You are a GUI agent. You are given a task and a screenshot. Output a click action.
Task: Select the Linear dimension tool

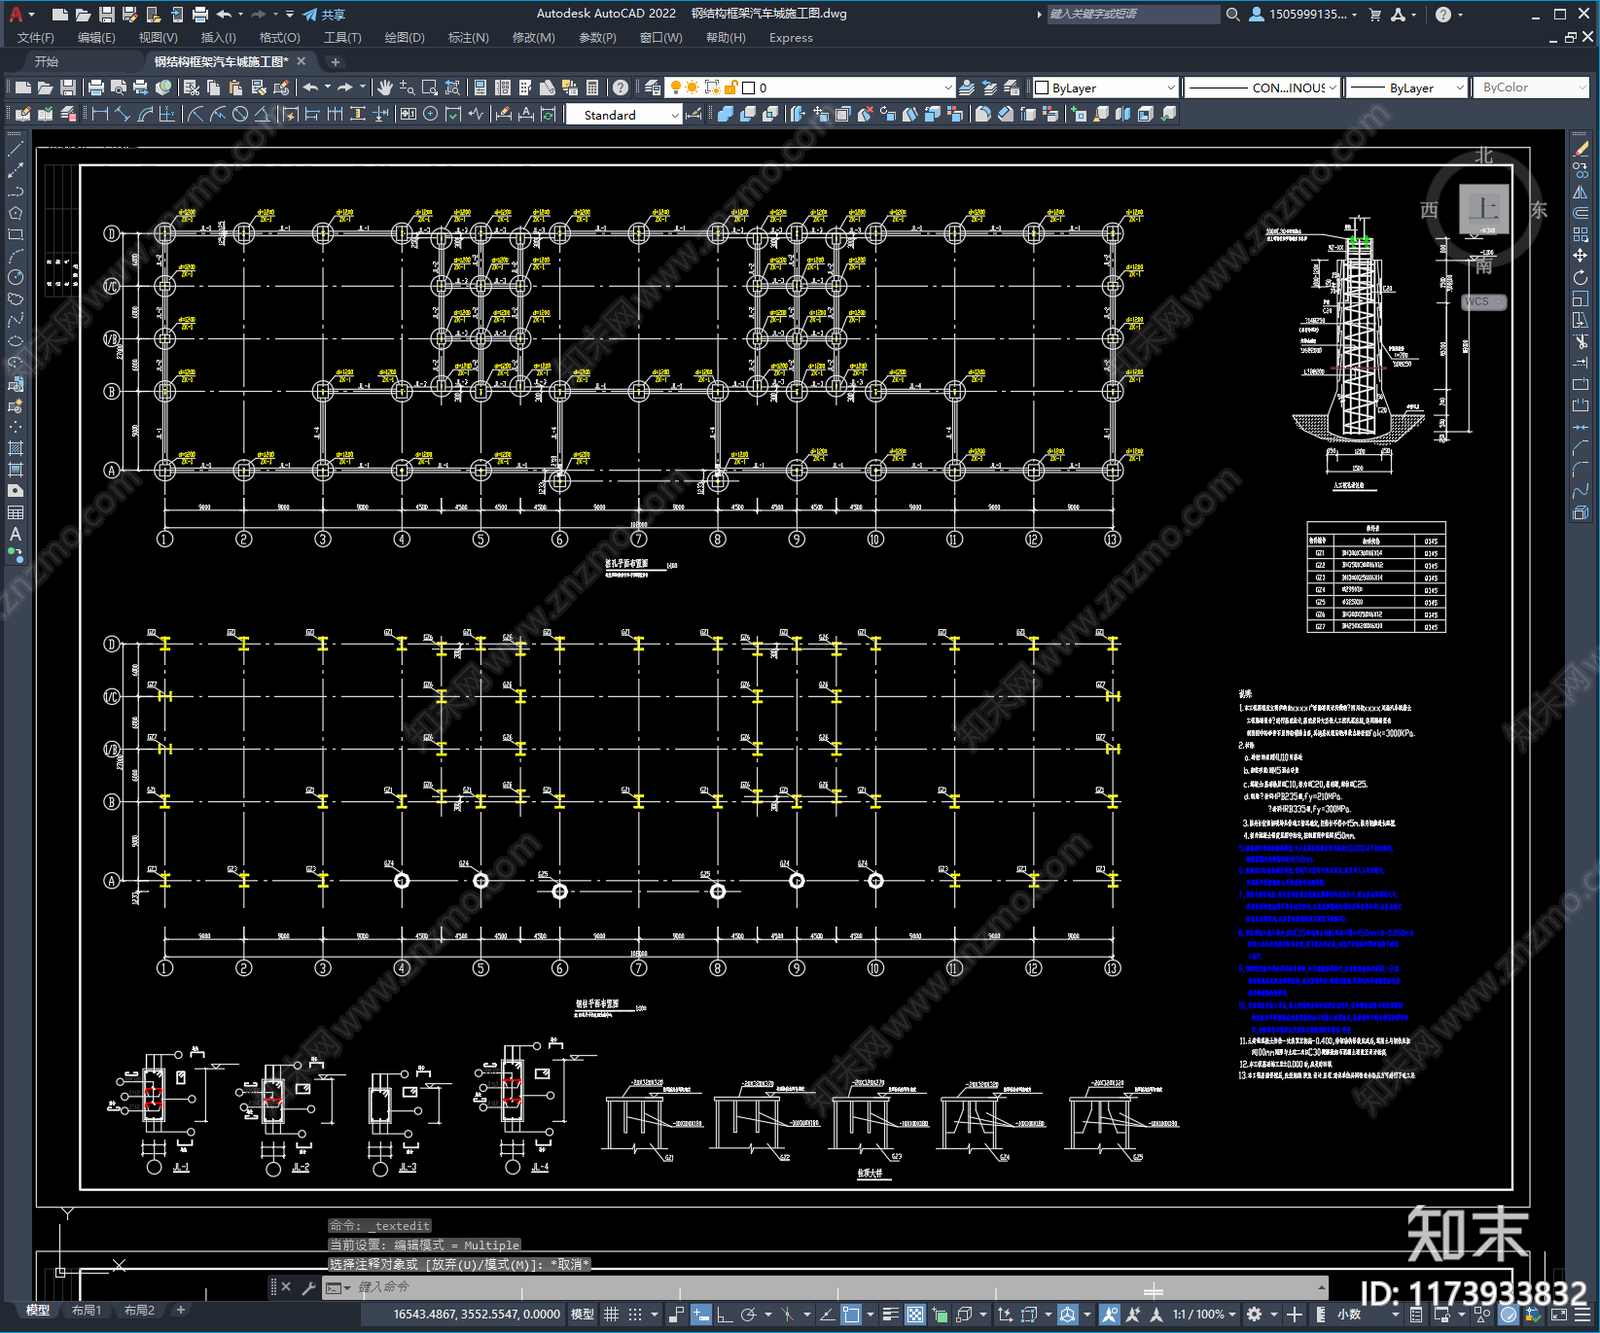click(100, 114)
